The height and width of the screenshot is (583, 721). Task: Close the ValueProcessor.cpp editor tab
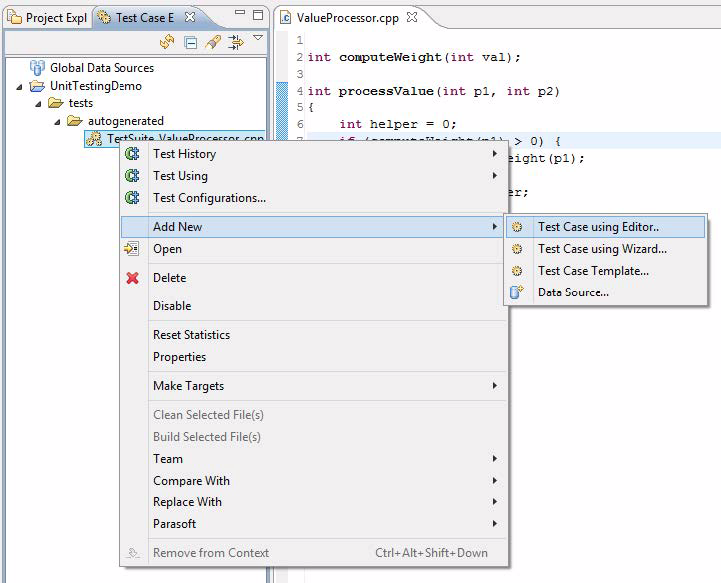click(x=412, y=17)
